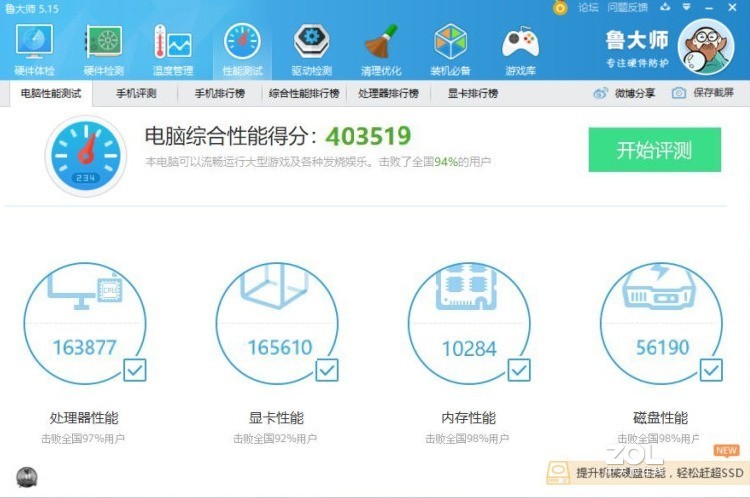Minimize the 鲁大师 window

click(x=709, y=8)
